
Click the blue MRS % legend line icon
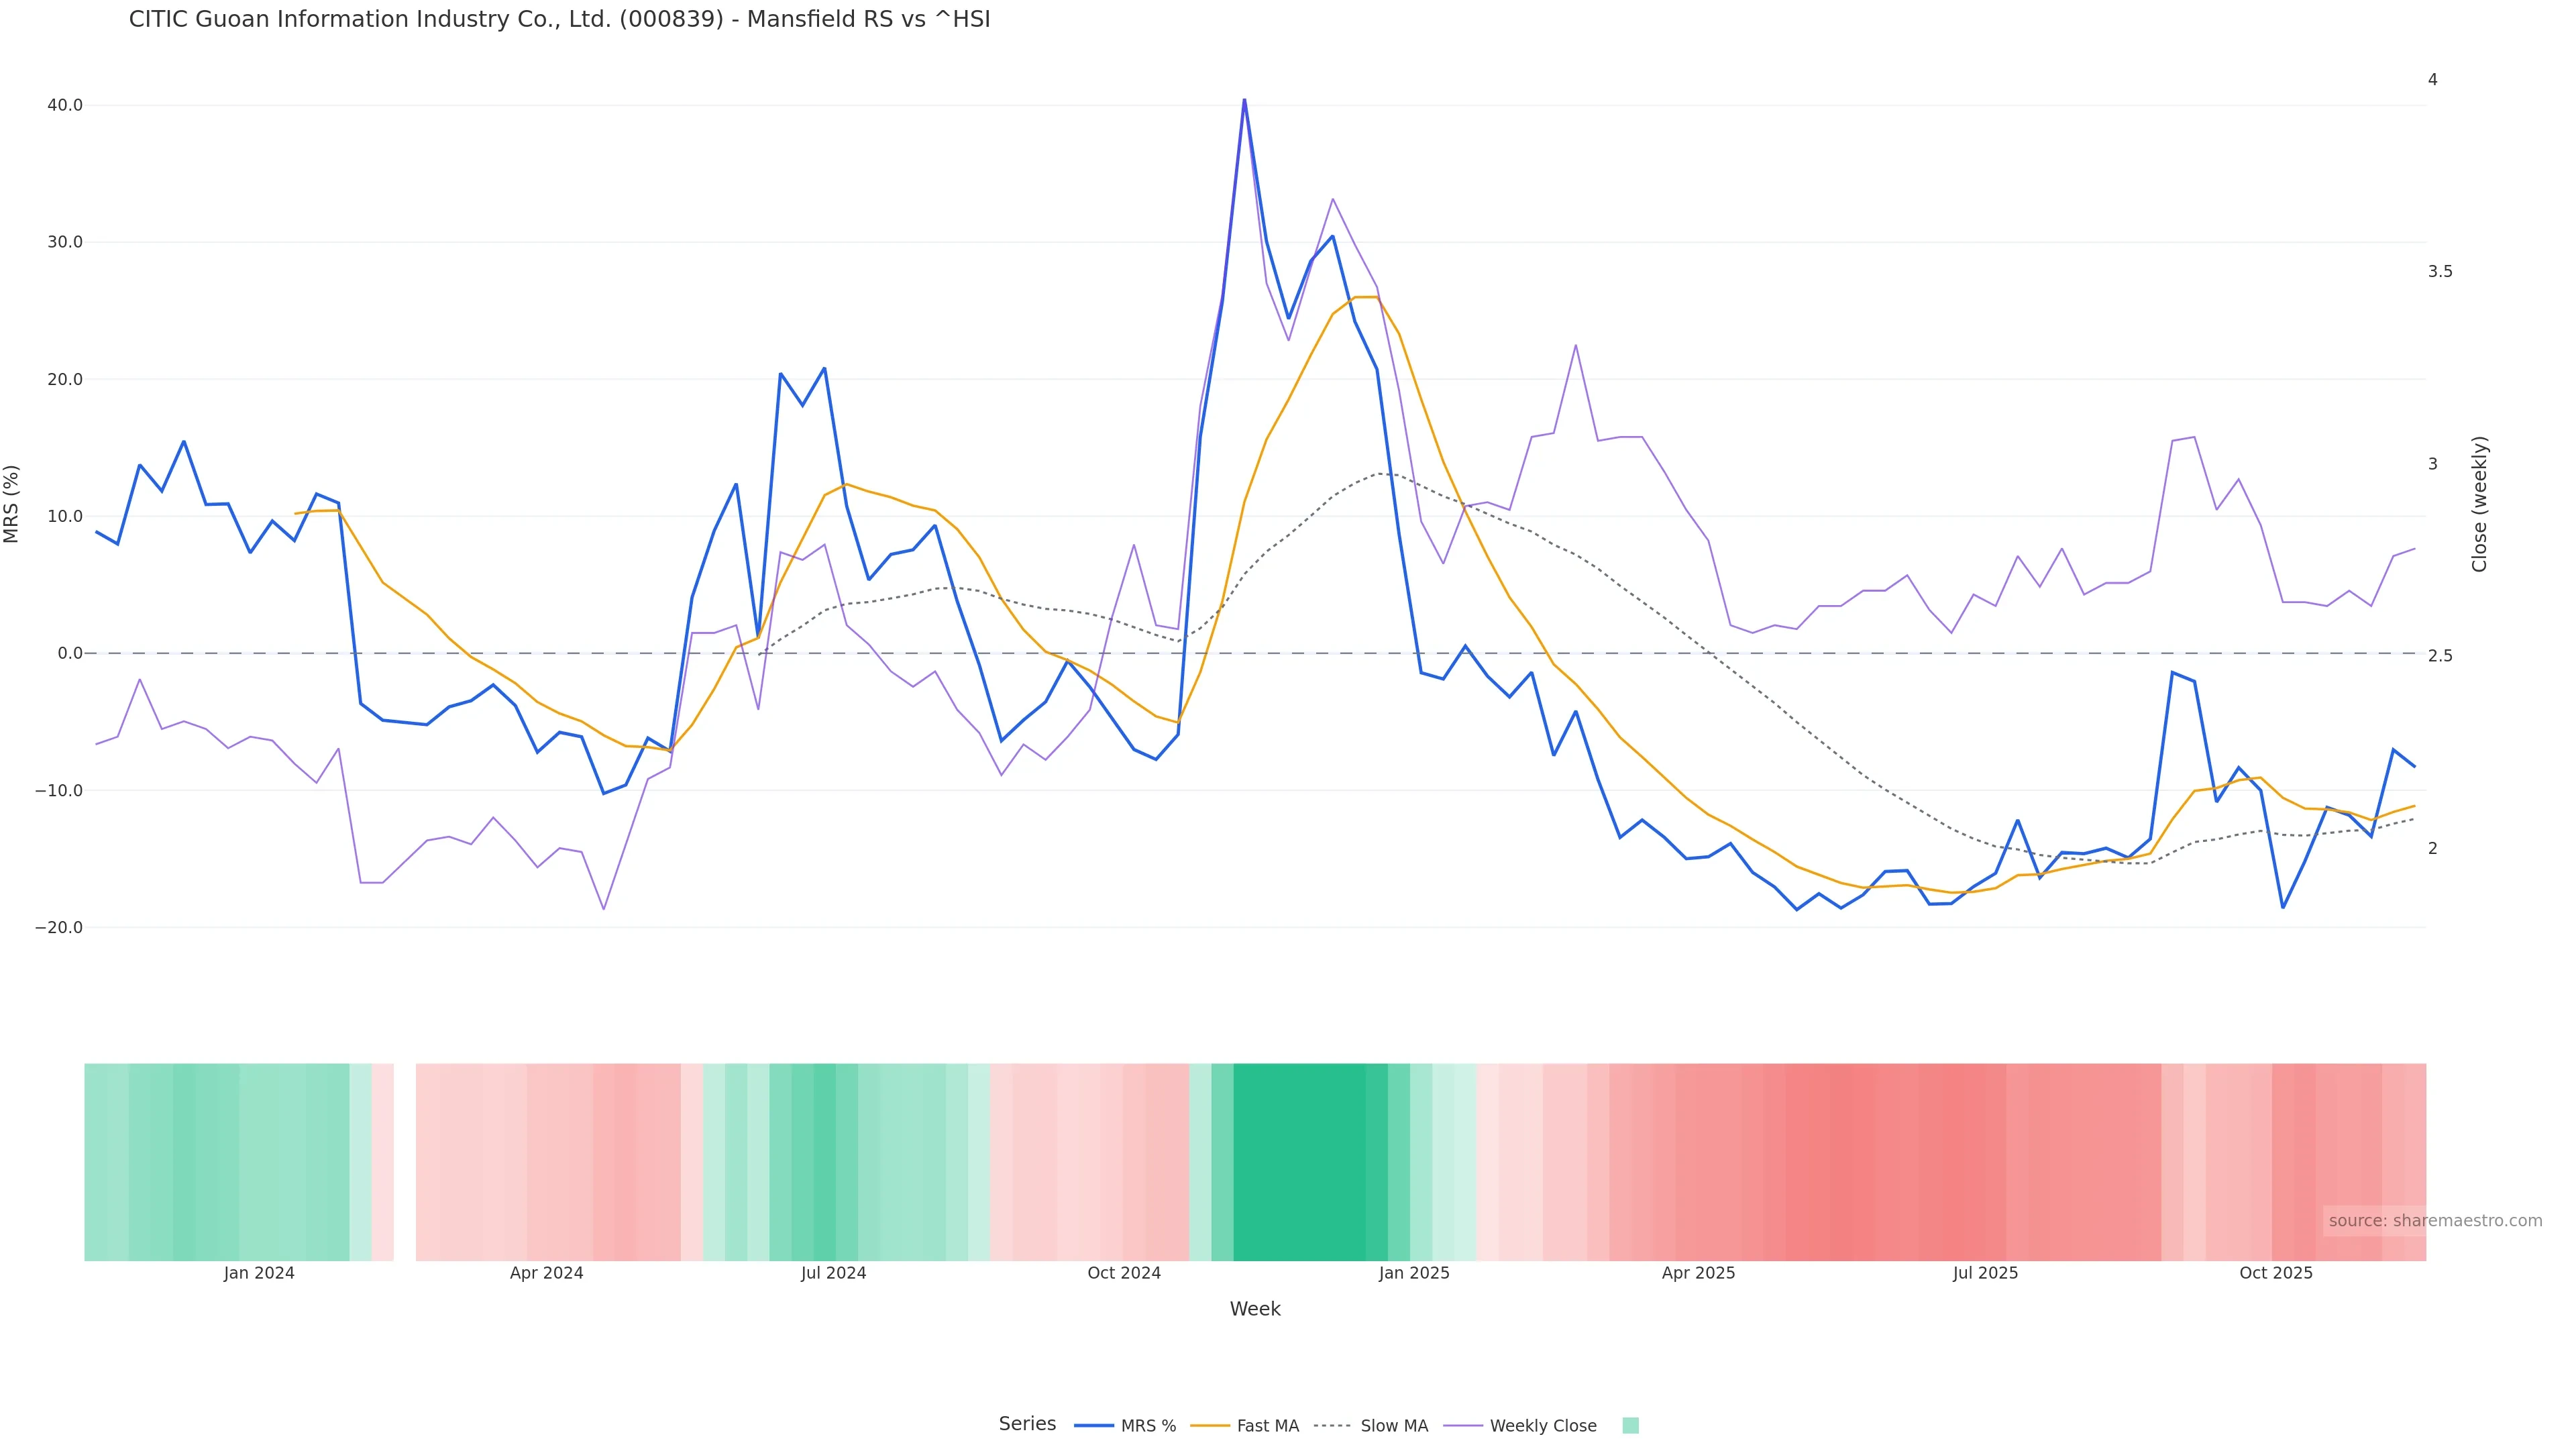(1094, 1426)
